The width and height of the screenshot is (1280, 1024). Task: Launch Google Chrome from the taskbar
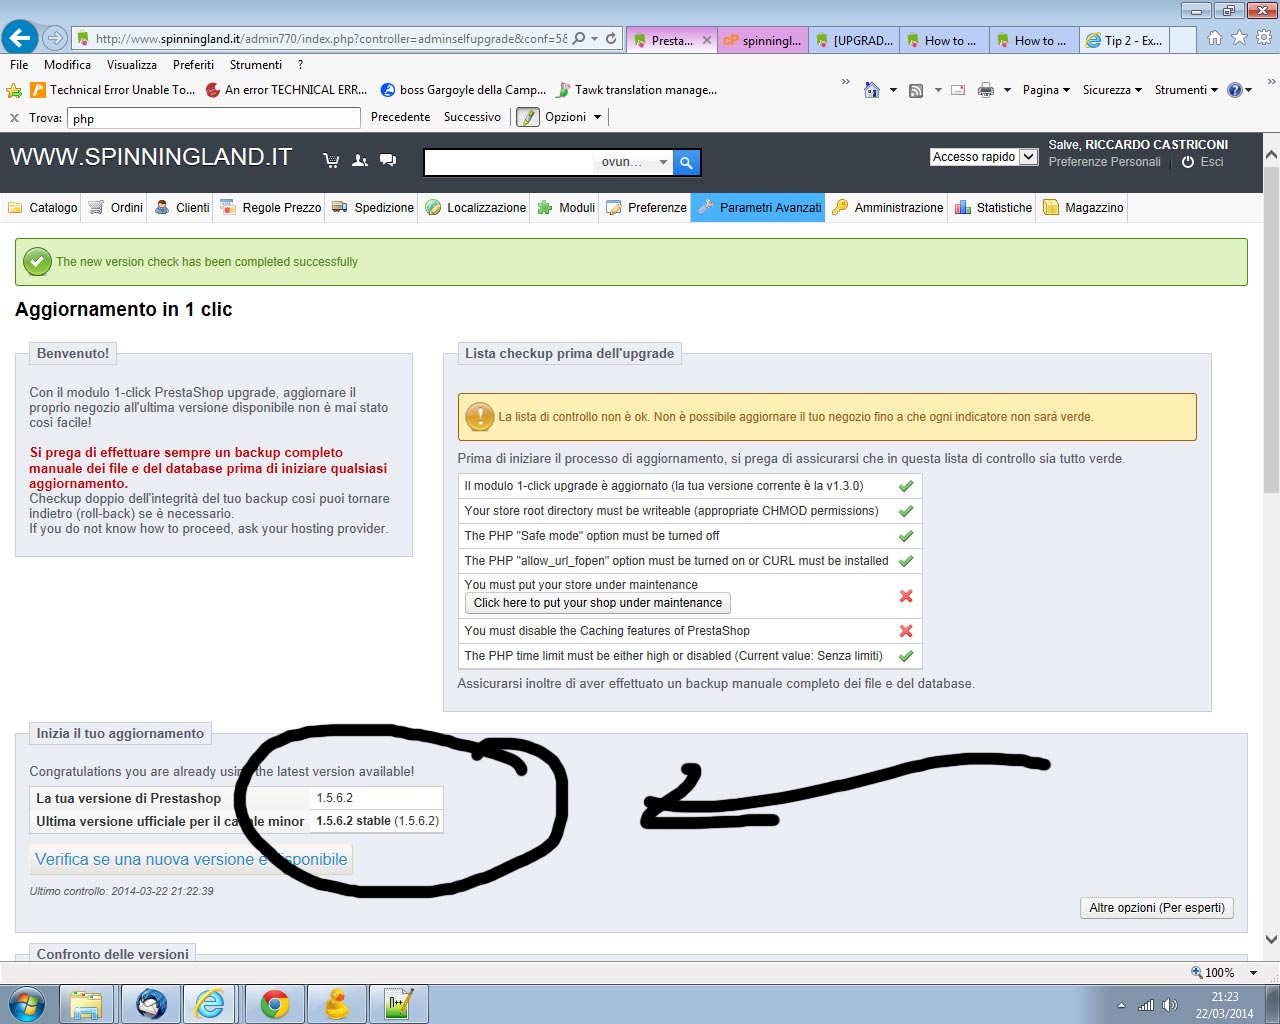[x=274, y=1004]
